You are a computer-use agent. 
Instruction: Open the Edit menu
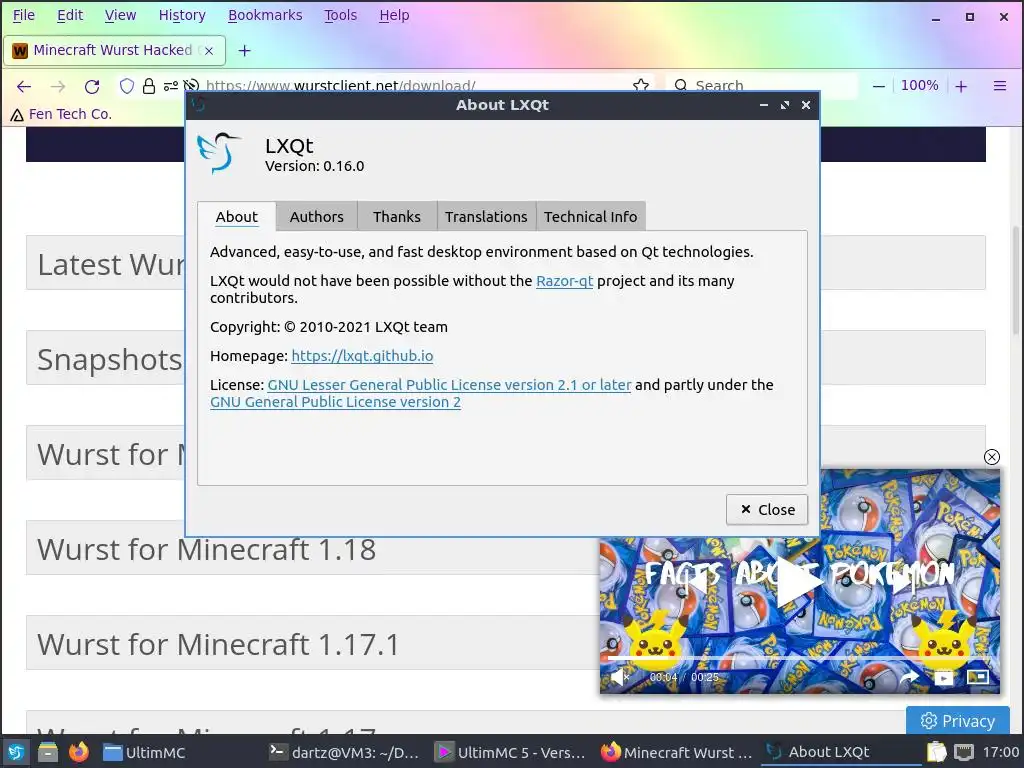(70, 15)
